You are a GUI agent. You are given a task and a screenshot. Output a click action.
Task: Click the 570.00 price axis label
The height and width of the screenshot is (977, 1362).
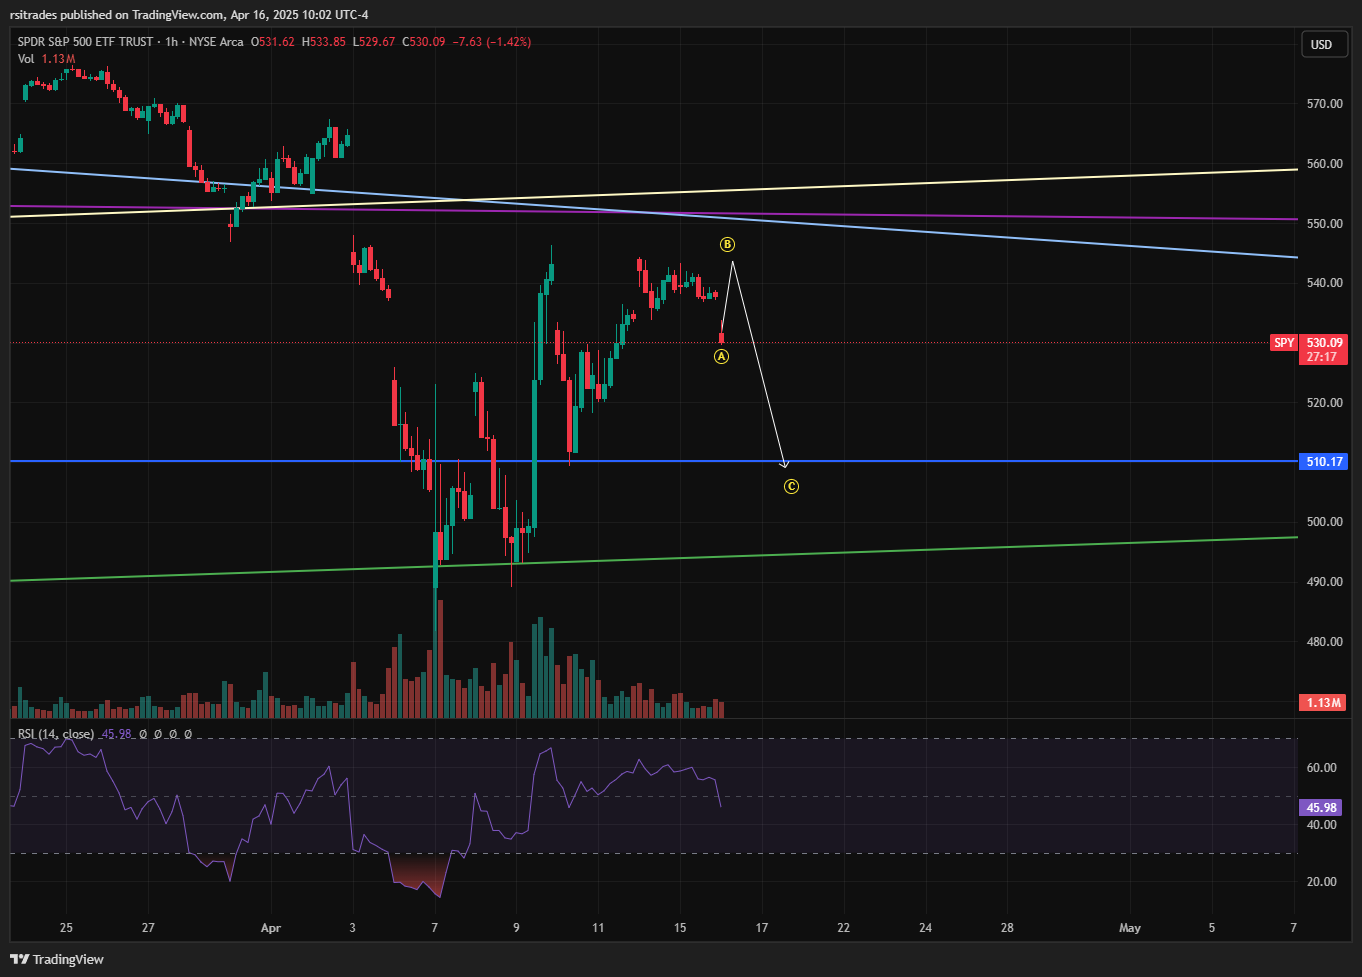(x=1324, y=104)
